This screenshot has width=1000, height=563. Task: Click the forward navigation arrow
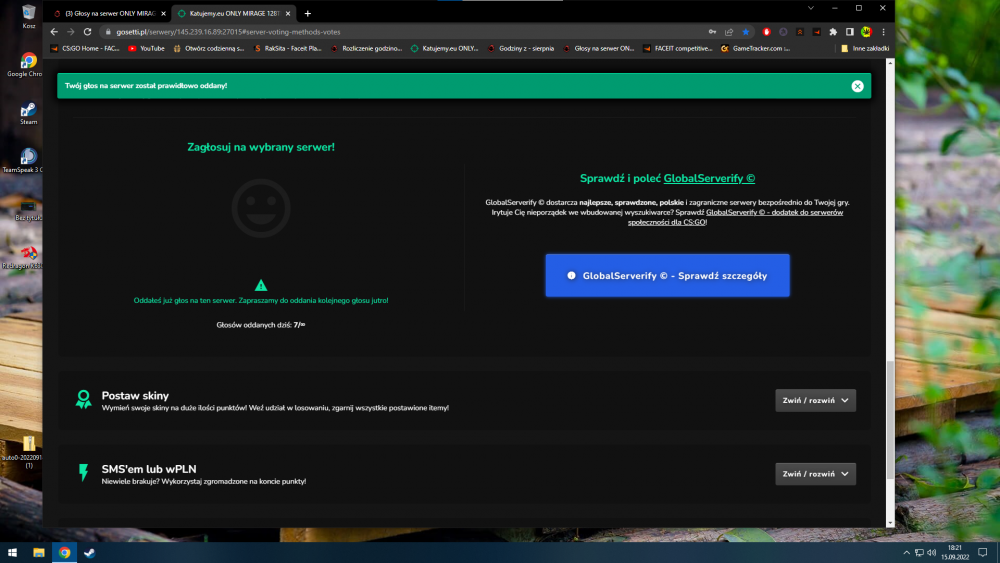pyautogui.click(x=71, y=32)
